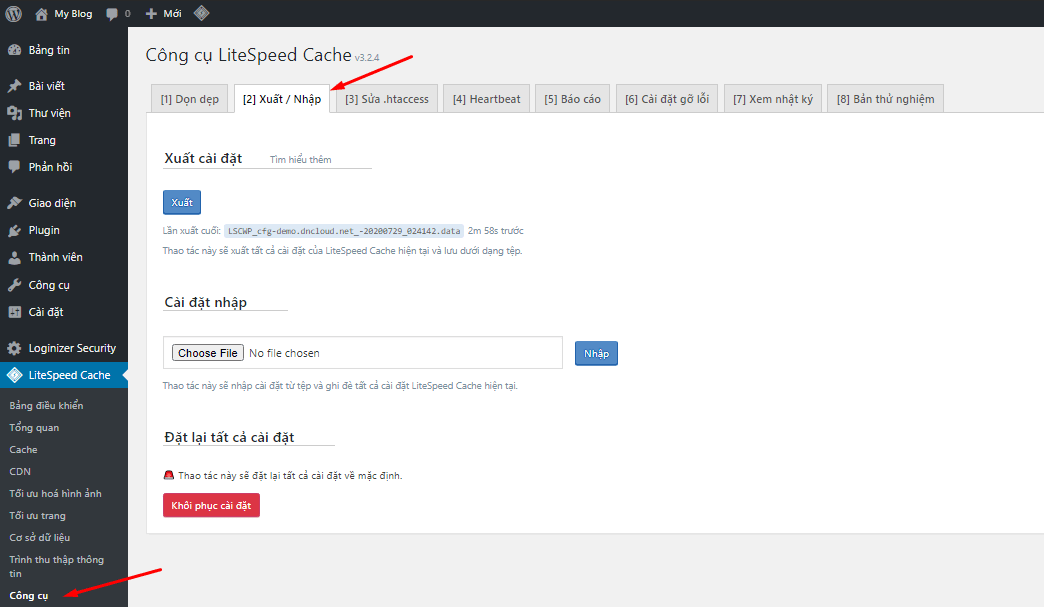Click the Thư viện media icon

[14, 113]
